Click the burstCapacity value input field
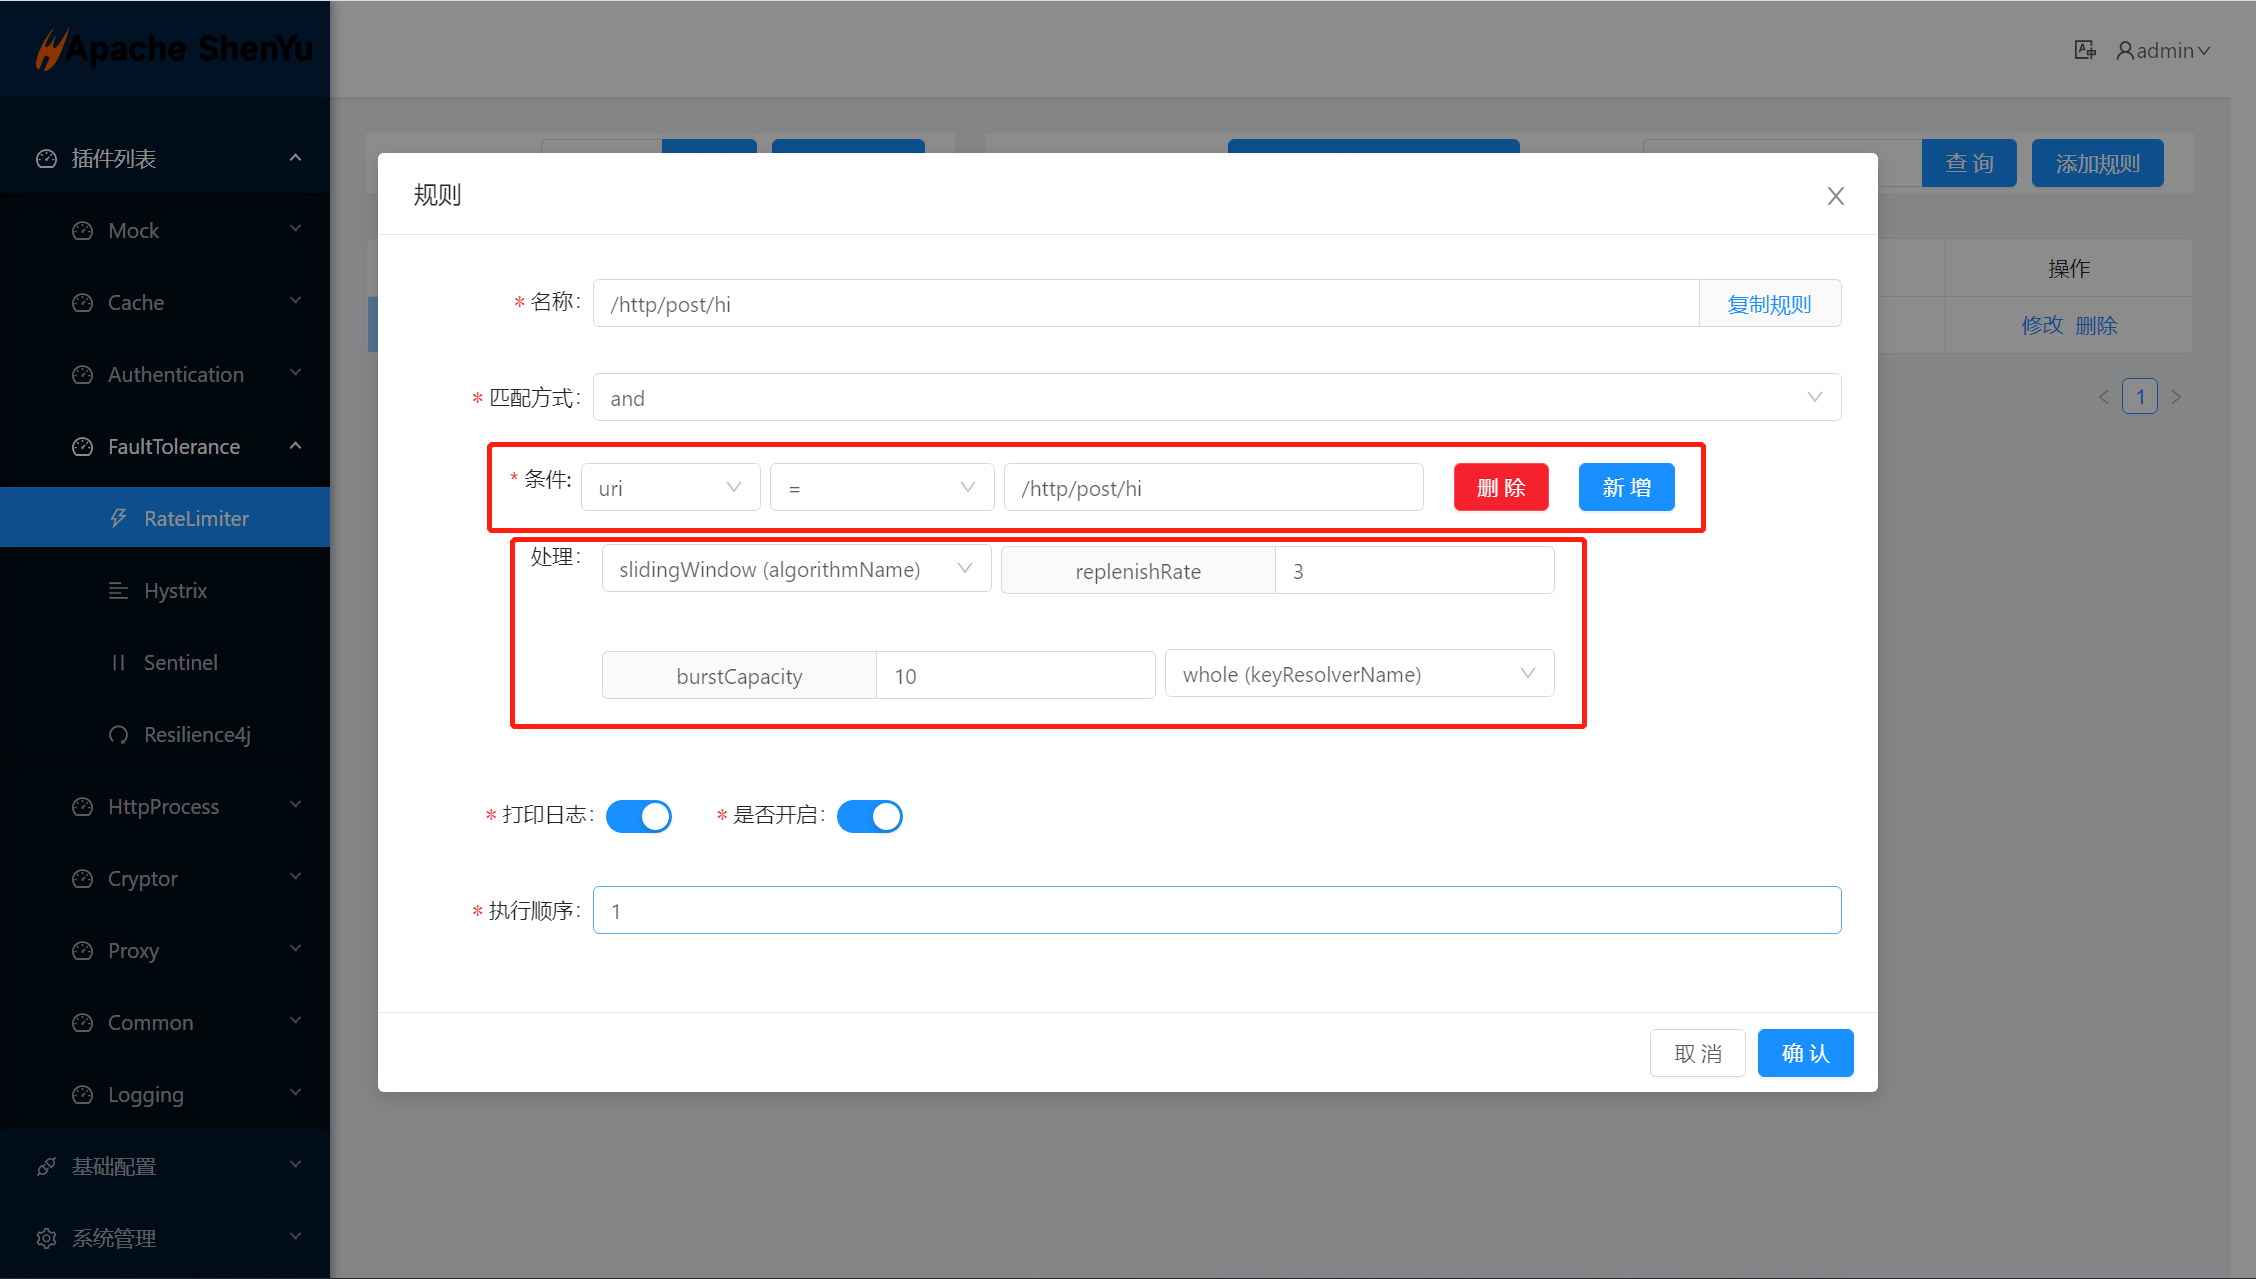Image resolution: width=2256 pixels, height=1279 pixels. (1015, 676)
